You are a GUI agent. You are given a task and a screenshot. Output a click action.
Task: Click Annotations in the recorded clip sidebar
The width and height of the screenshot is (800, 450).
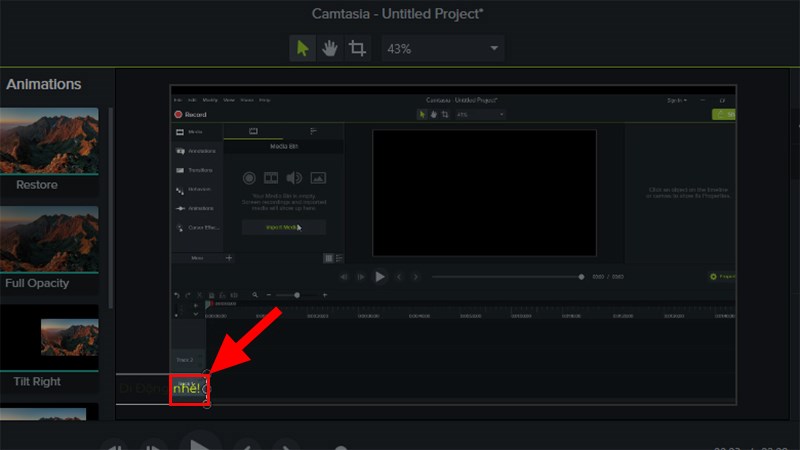[x=196, y=151]
